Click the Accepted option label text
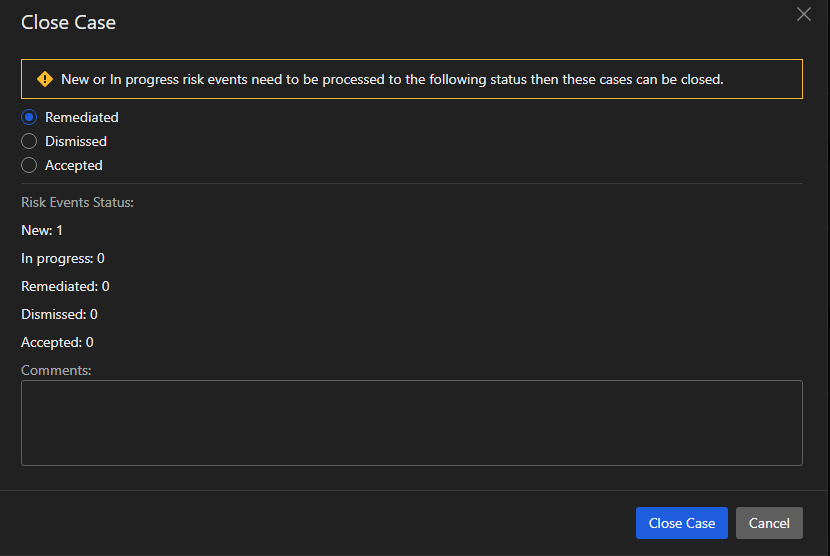This screenshot has height=556, width=830. pos(74,165)
